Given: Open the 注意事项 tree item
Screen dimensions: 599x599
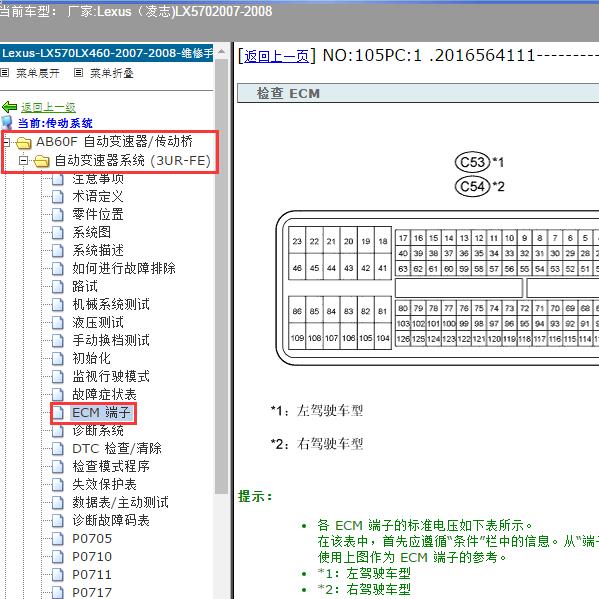Looking at the screenshot, I should tap(98, 179).
